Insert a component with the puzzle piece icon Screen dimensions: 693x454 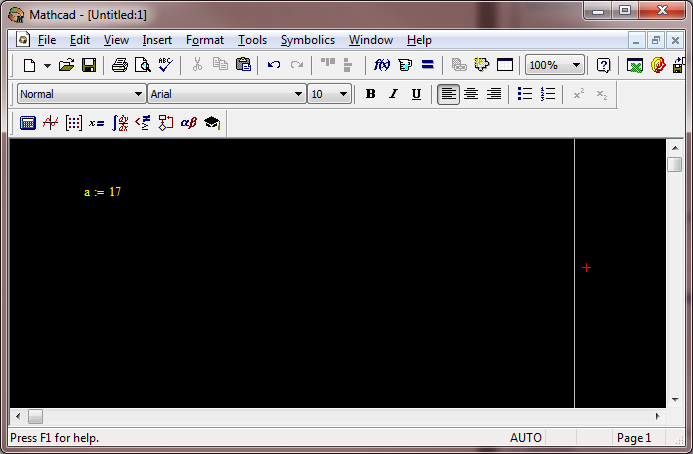[x=482, y=65]
